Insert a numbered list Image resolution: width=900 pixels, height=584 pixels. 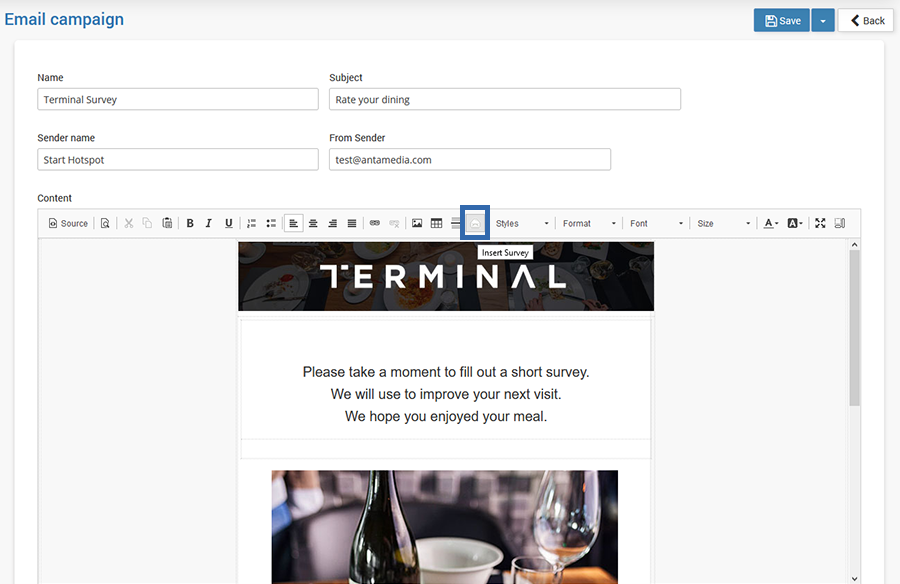[252, 223]
